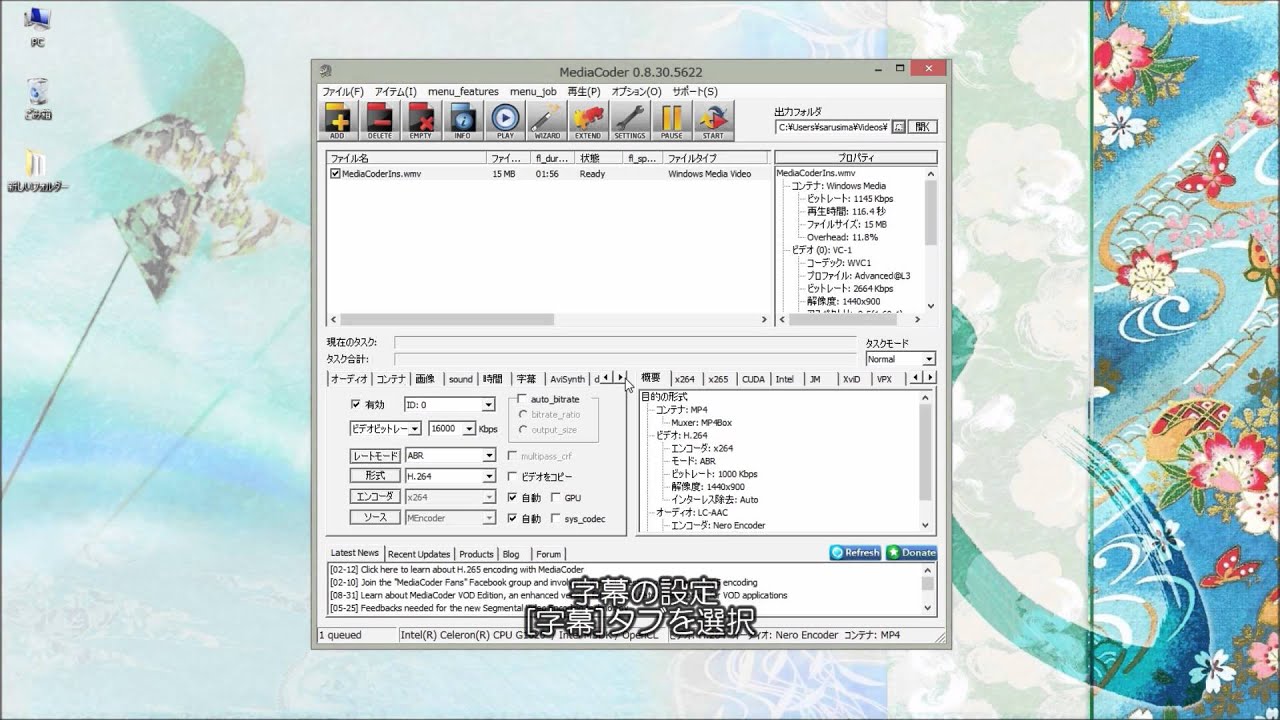
Task: Switch to the x264 tab
Action: 684,379
